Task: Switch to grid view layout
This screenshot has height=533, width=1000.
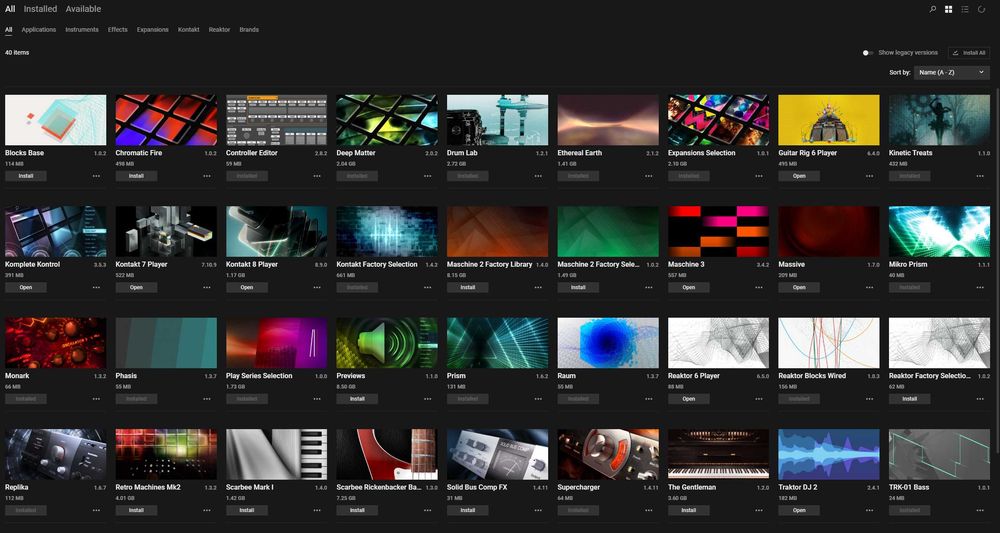Action: point(948,10)
